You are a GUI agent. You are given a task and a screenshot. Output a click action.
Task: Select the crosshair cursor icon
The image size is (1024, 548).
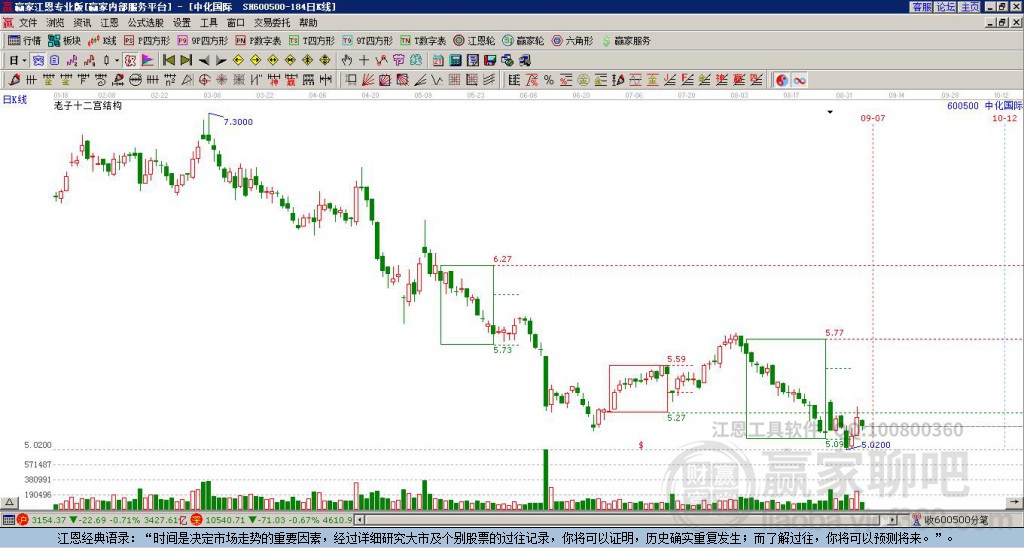tap(364, 60)
